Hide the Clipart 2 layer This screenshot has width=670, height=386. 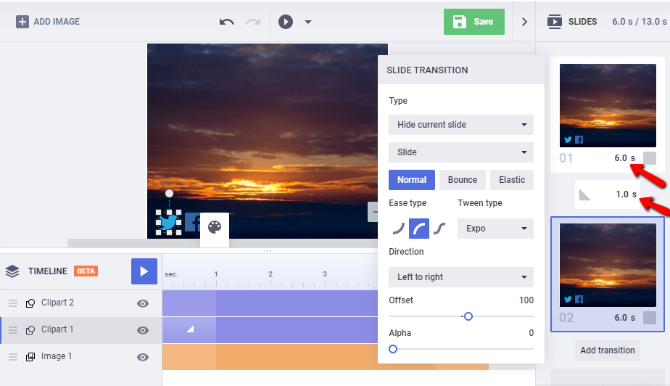(143, 303)
